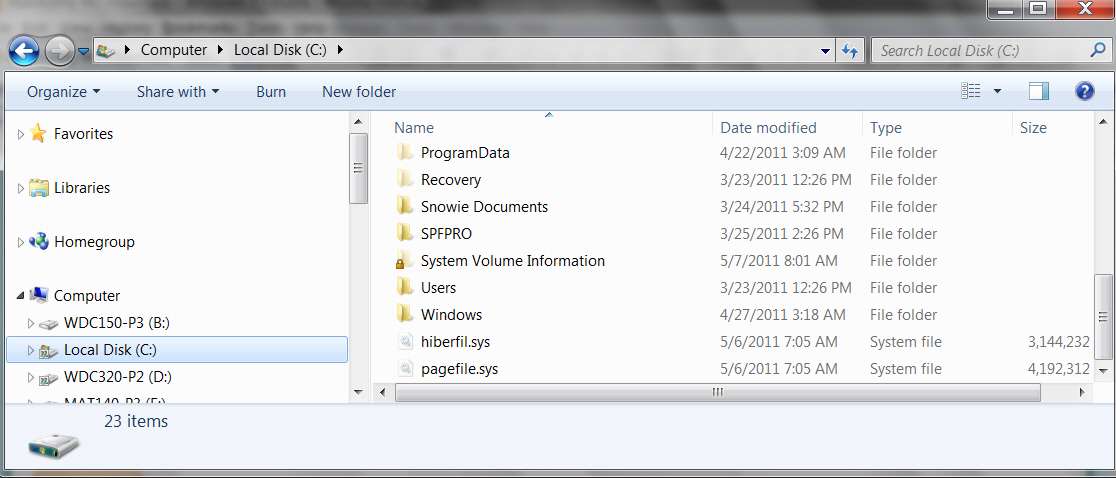Select the pagefile.sys file name
The height and width of the screenshot is (478, 1116).
pyautogui.click(x=459, y=368)
